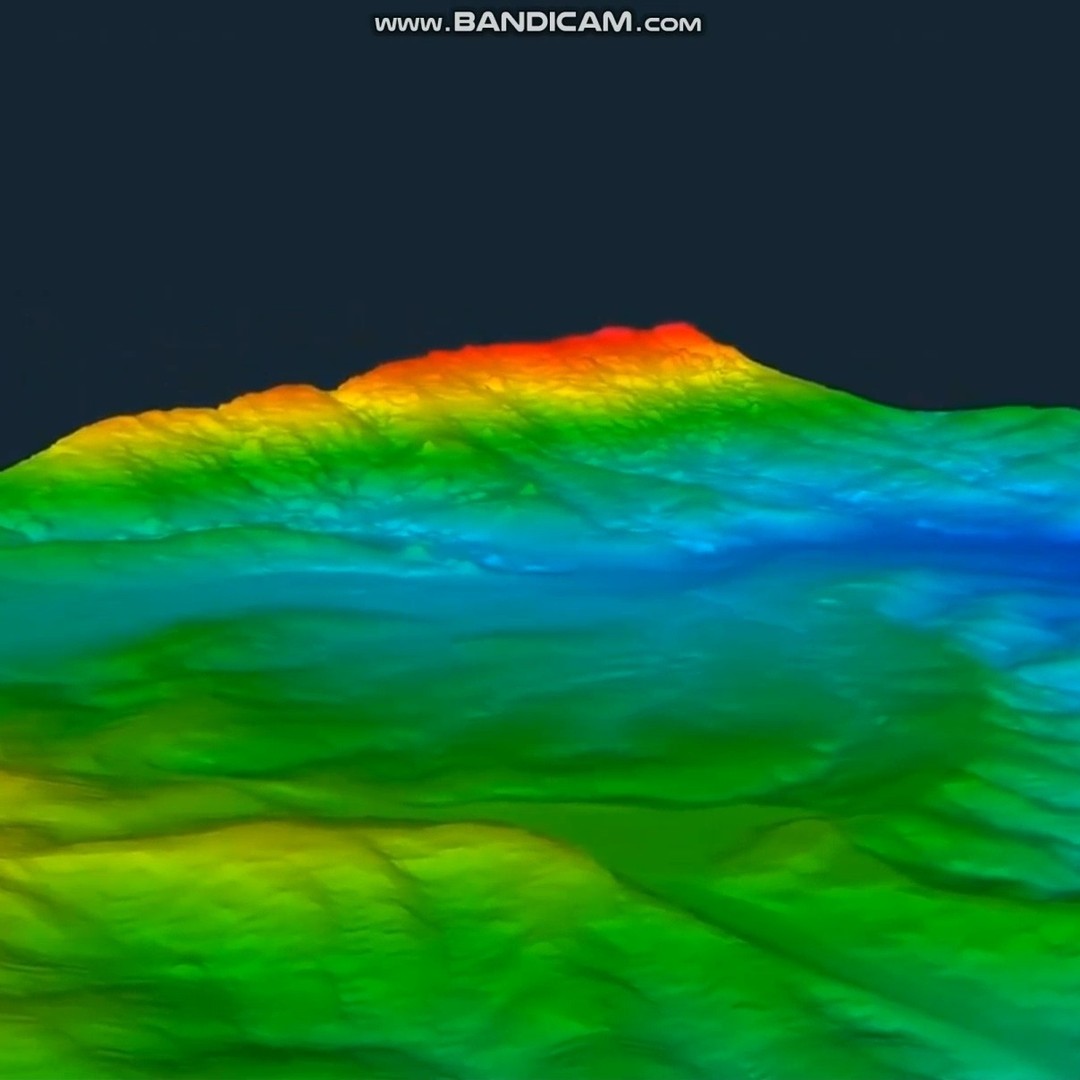Click the www.BANDICAM.com watermark text
Screen dimensions: 1080x1080
click(x=538, y=23)
